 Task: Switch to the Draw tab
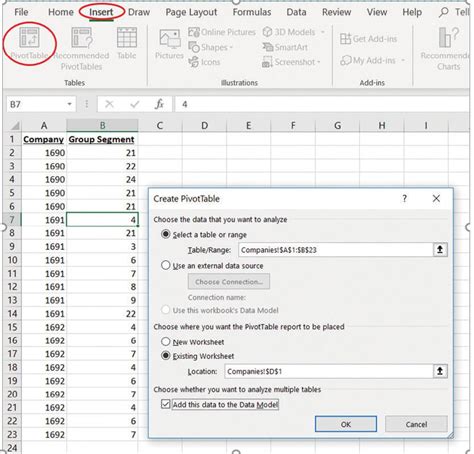139,12
